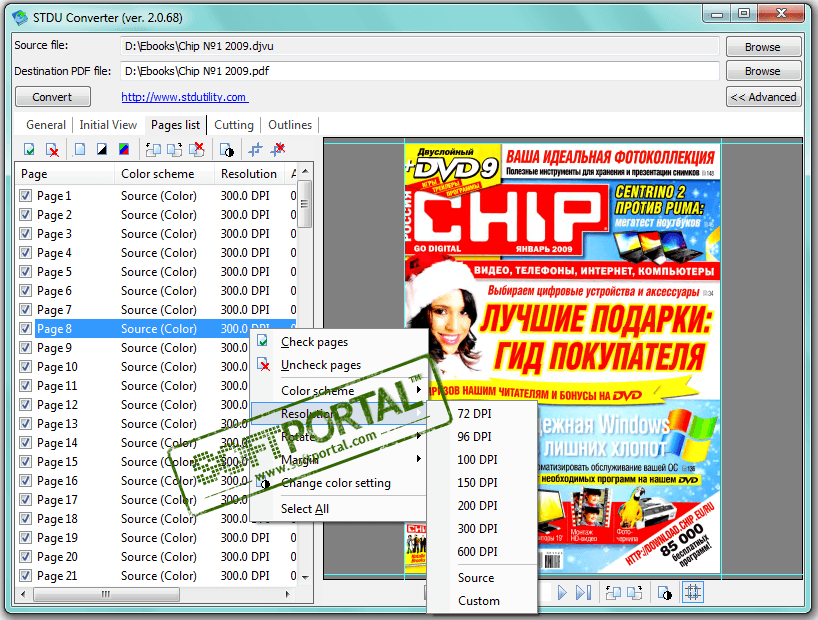This screenshot has height=620, width=818.
Task: Set source color scheme via blank page icon
Action: [x=80, y=150]
